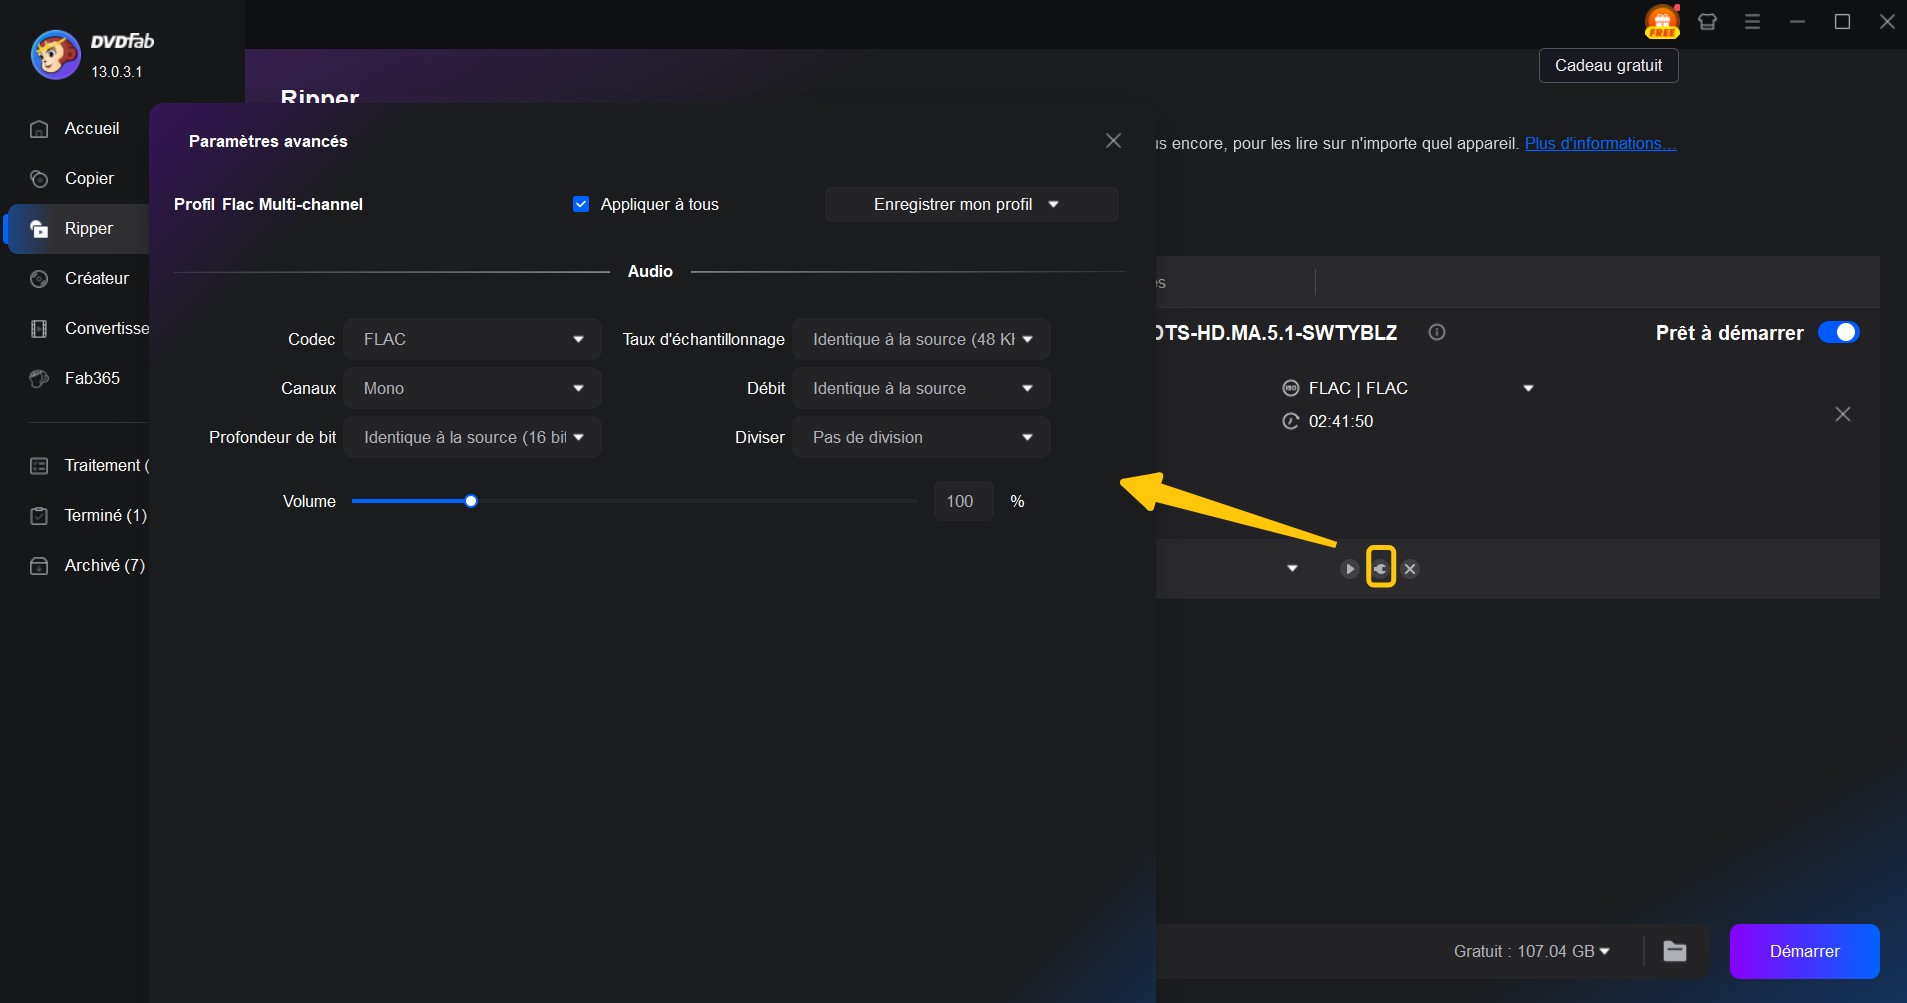This screenshot has height=1003, width=1907.
Task: Open the Profondeur de bit dropdown
Action: (472, 437)
